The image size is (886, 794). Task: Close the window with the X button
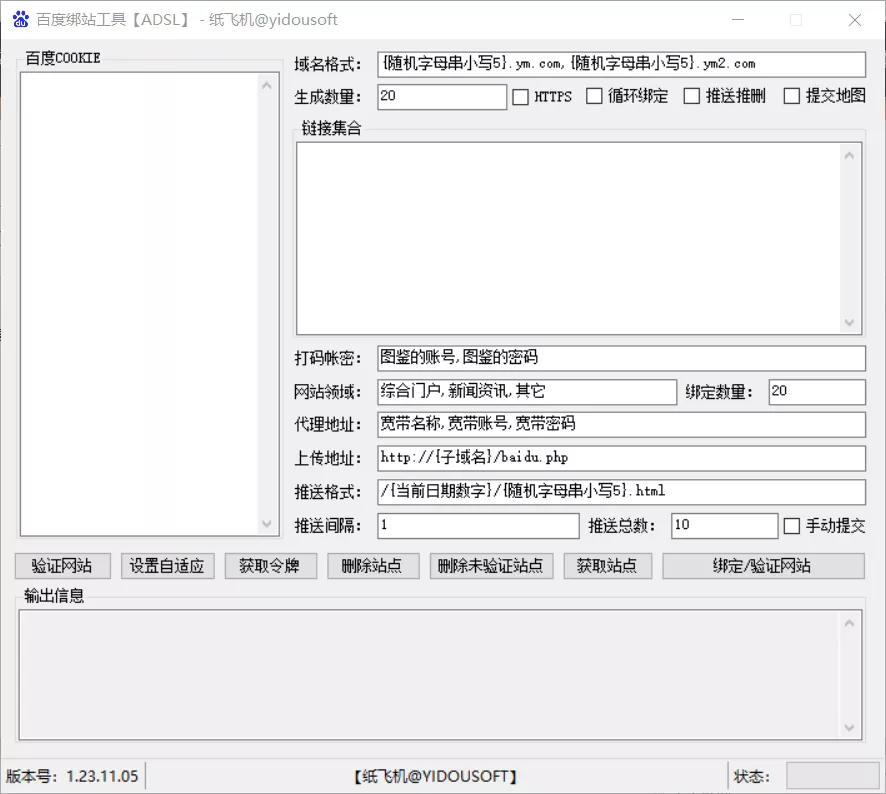854,20
